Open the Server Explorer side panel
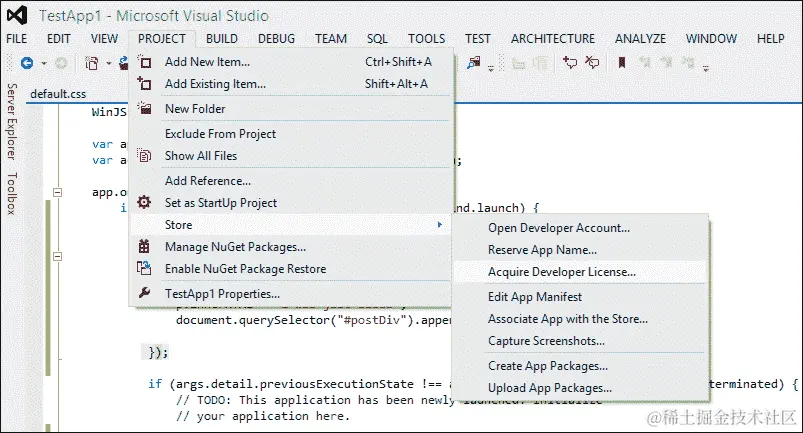 click(11, 122)
